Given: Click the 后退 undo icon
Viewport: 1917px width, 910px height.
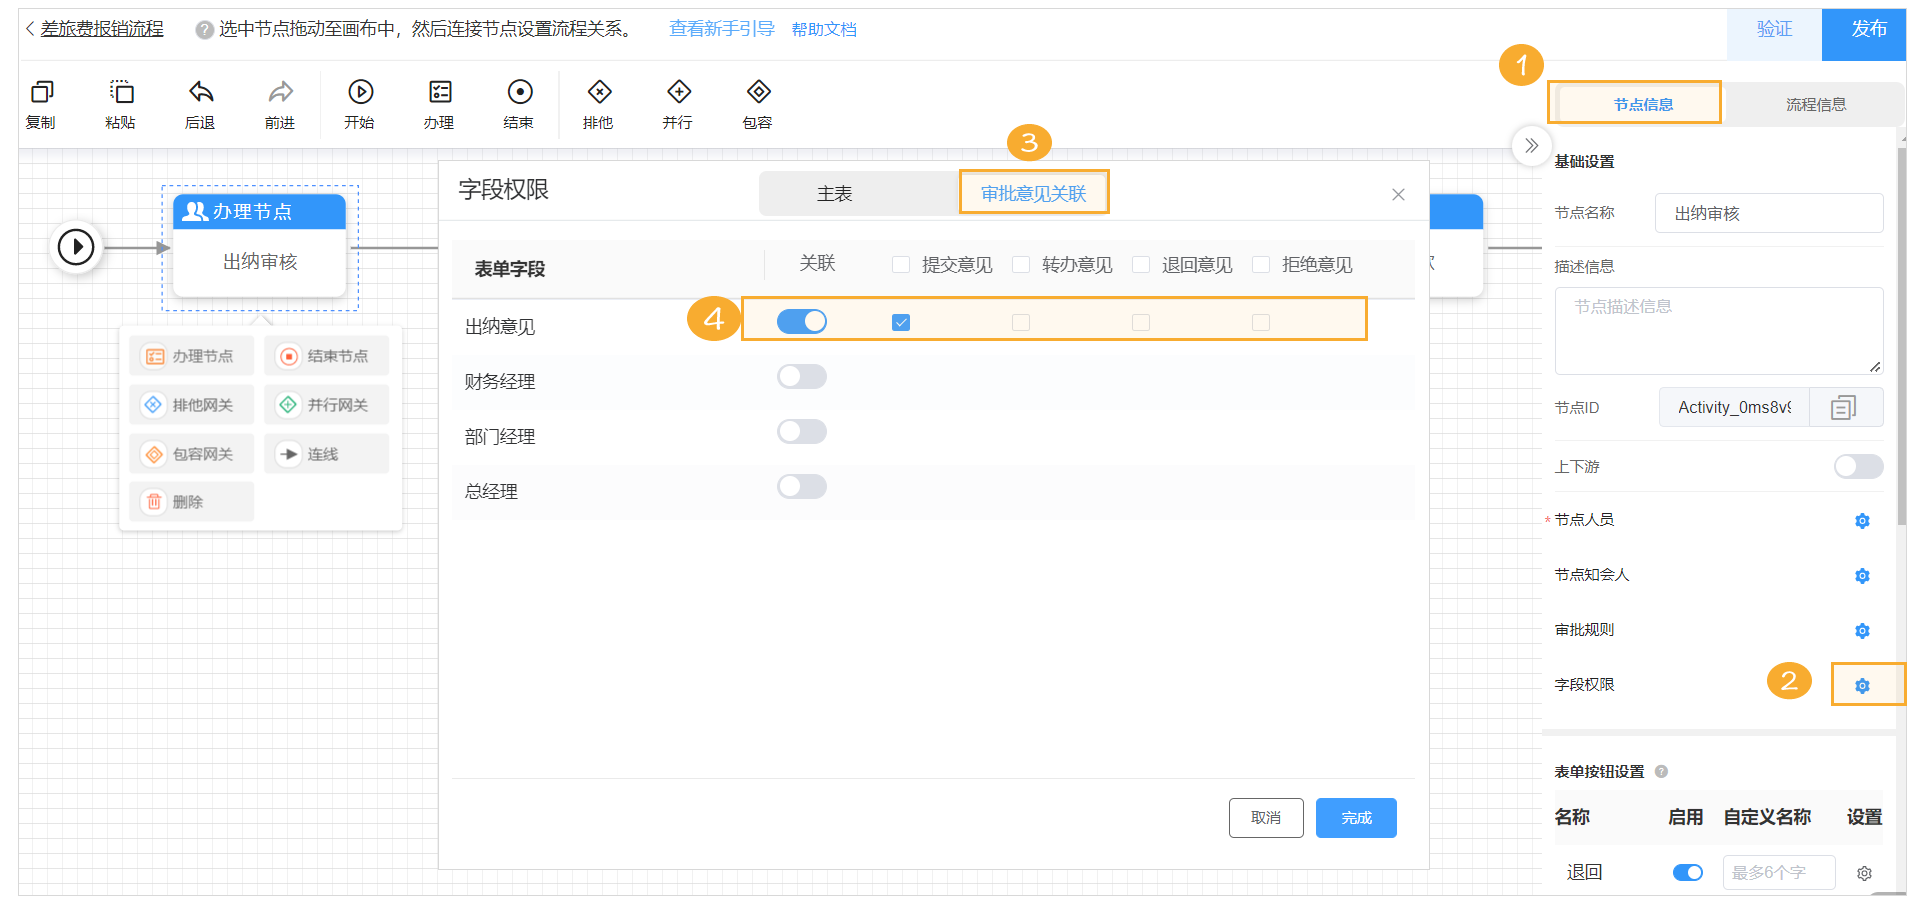Looking at the screenshot, I should click(199, 103).
